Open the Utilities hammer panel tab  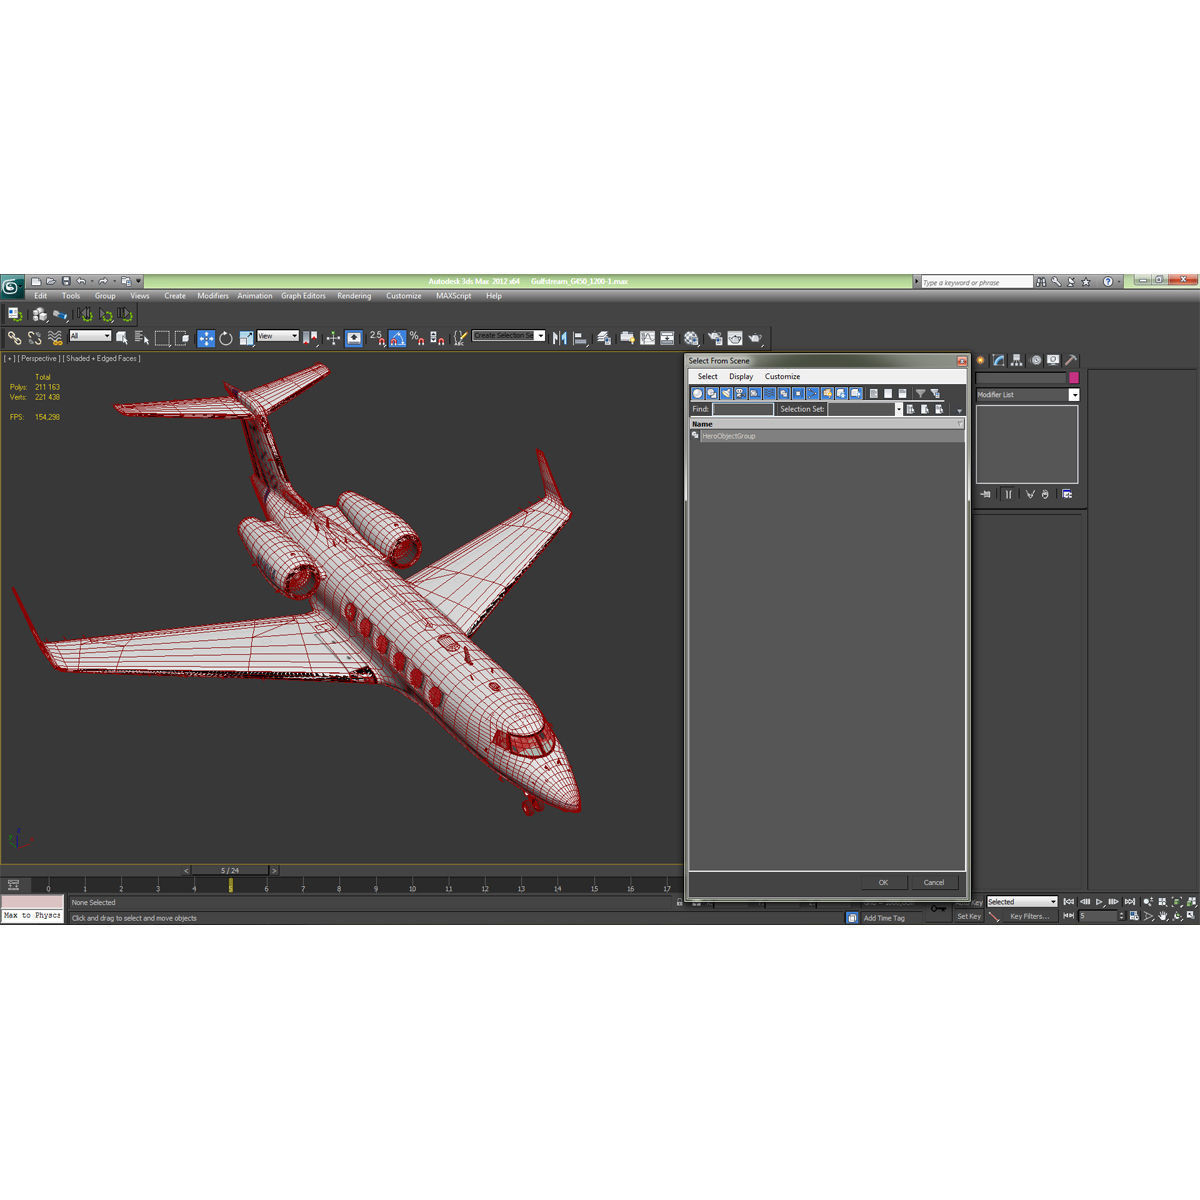coord(1071,360)
